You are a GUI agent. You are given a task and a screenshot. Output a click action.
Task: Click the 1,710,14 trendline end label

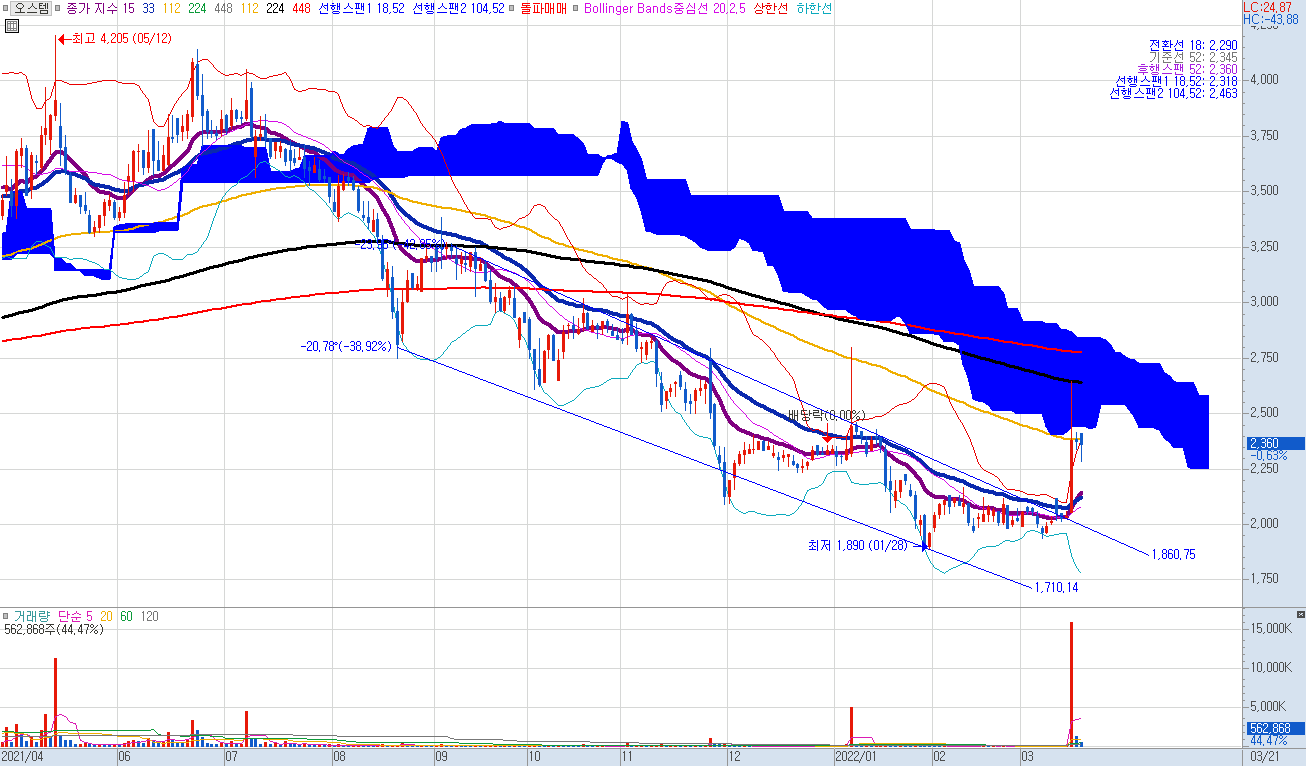[x=1056, y=587]
